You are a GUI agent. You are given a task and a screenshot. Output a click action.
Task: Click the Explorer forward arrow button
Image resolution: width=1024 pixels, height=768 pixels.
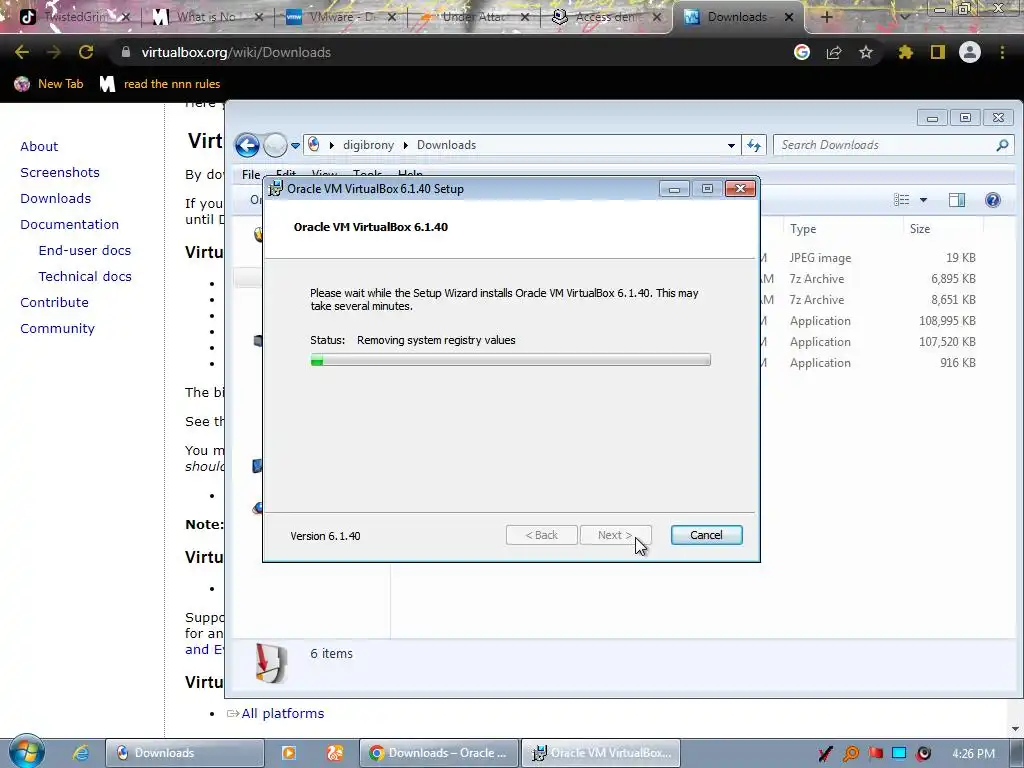(x=275, y=145)
